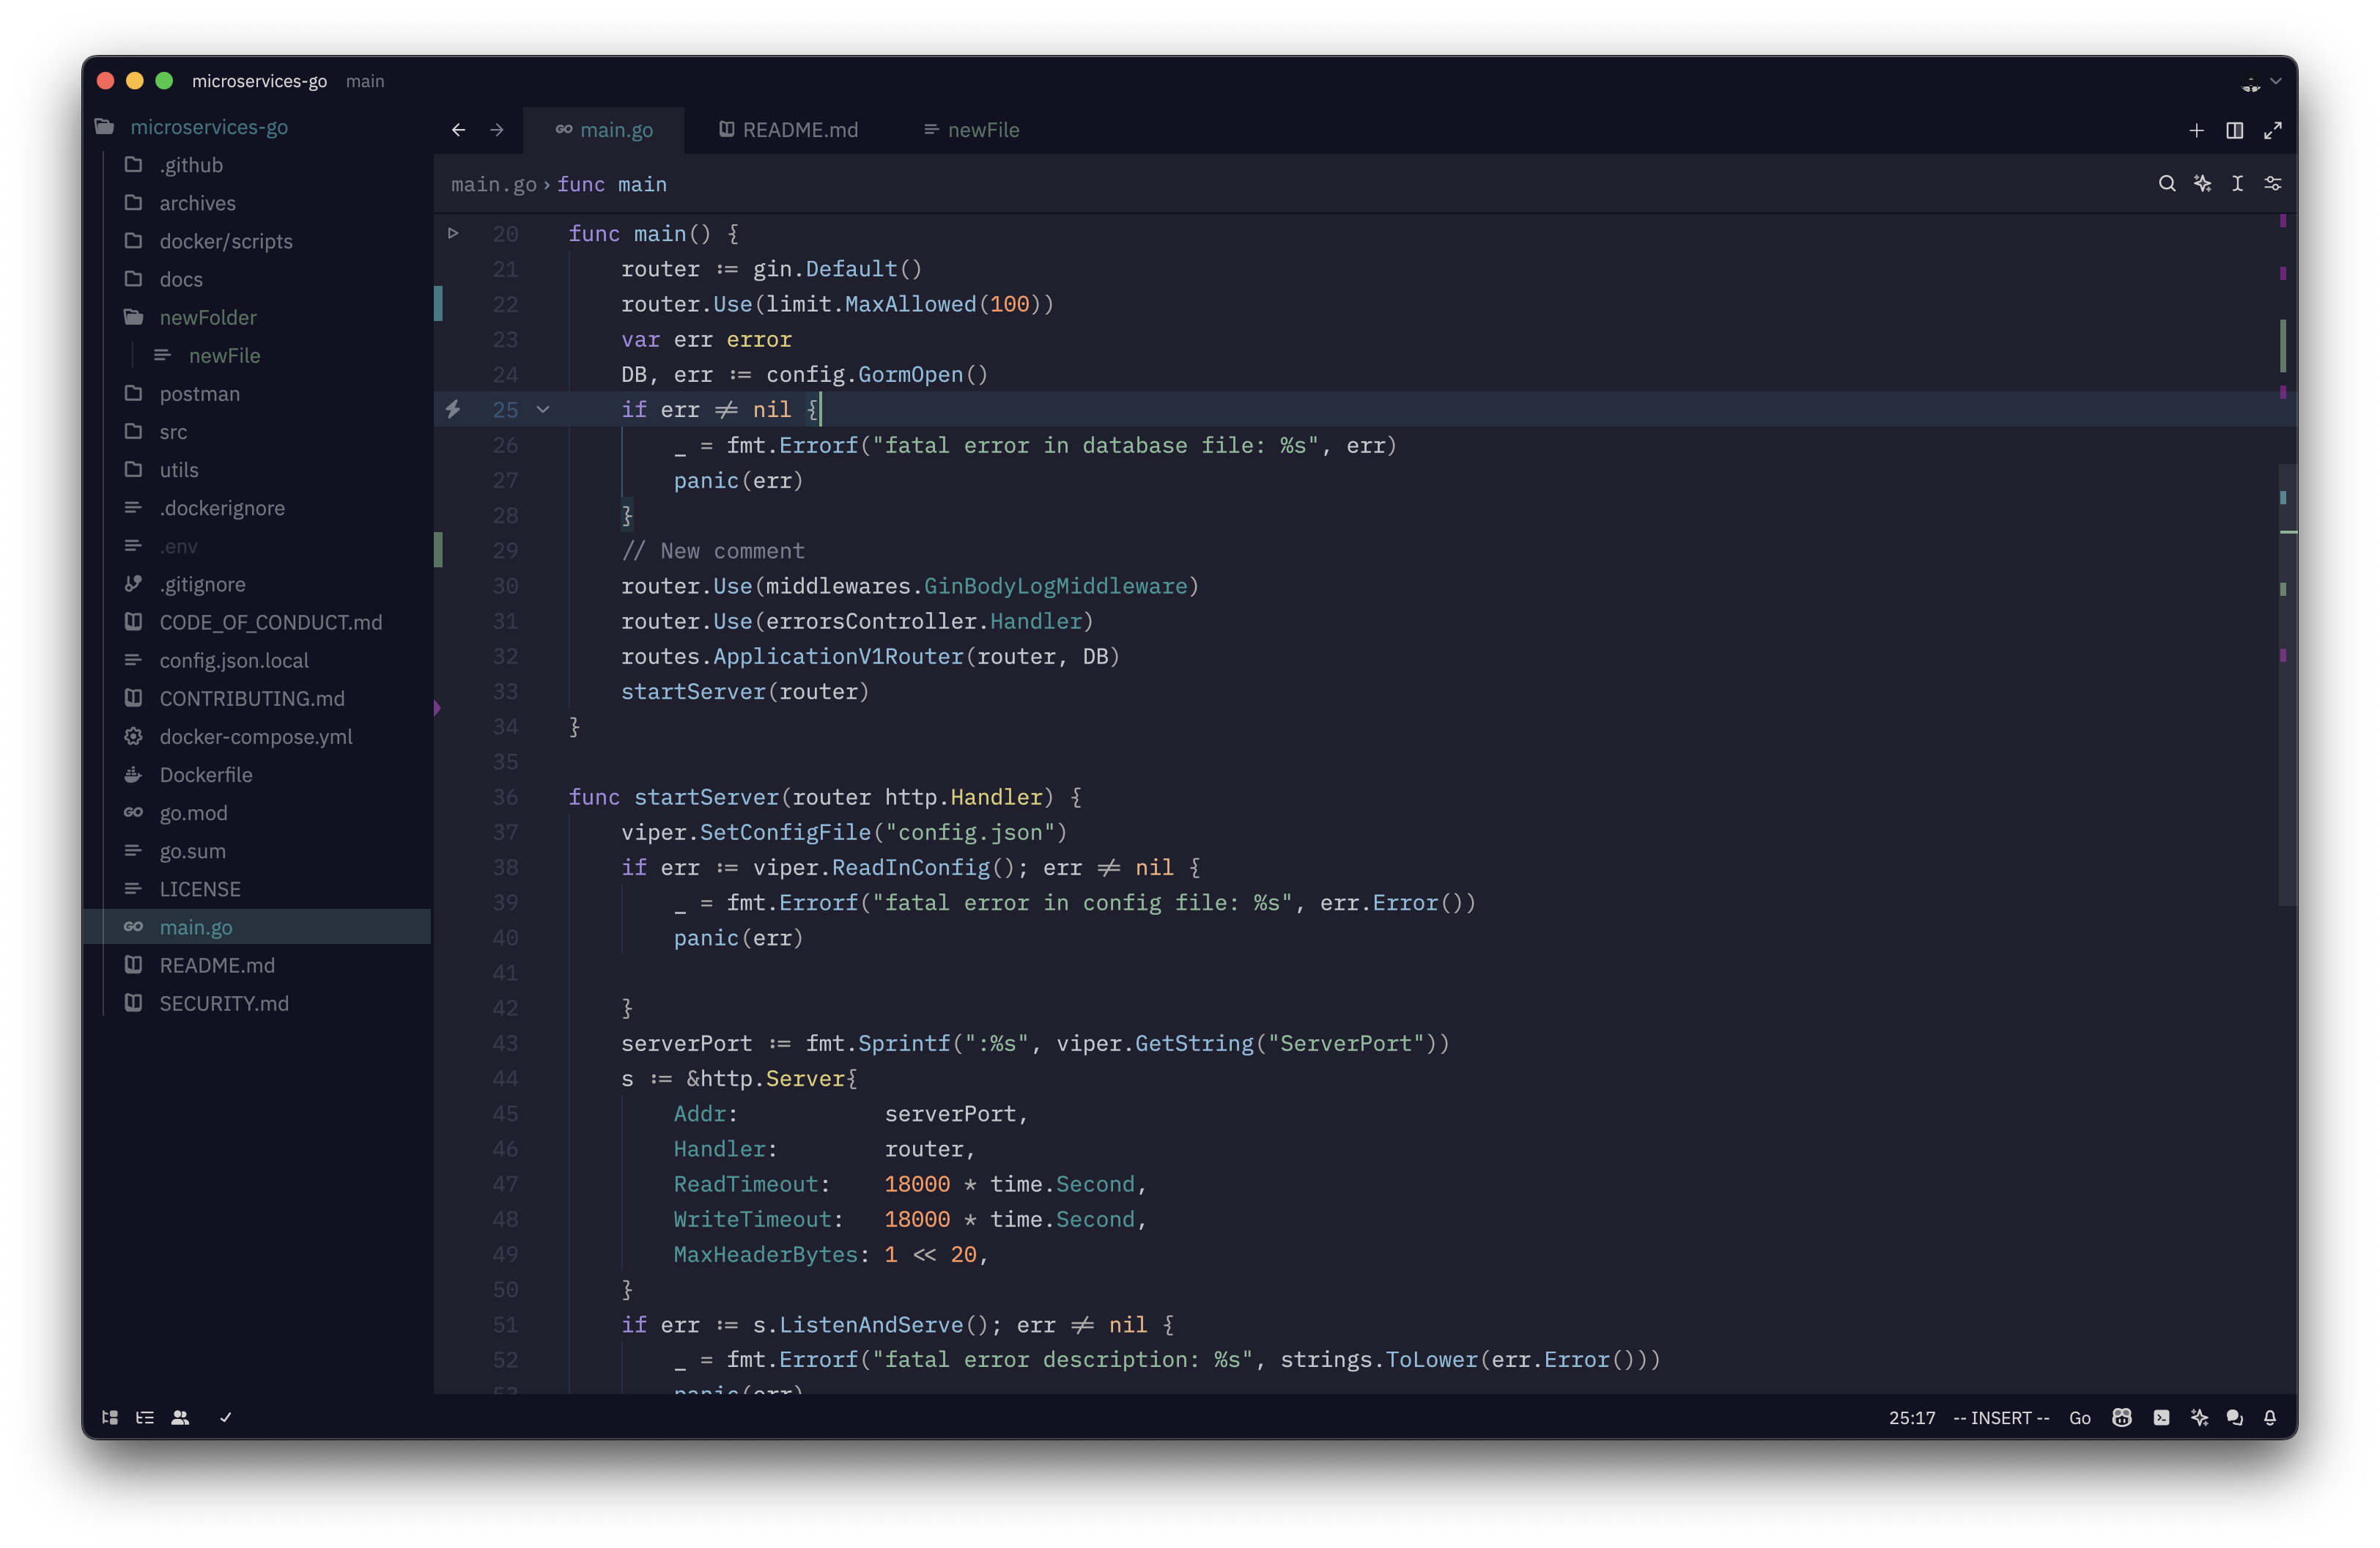
Task: Toggle the terminal panel icon
Action: (2161, 1417)
